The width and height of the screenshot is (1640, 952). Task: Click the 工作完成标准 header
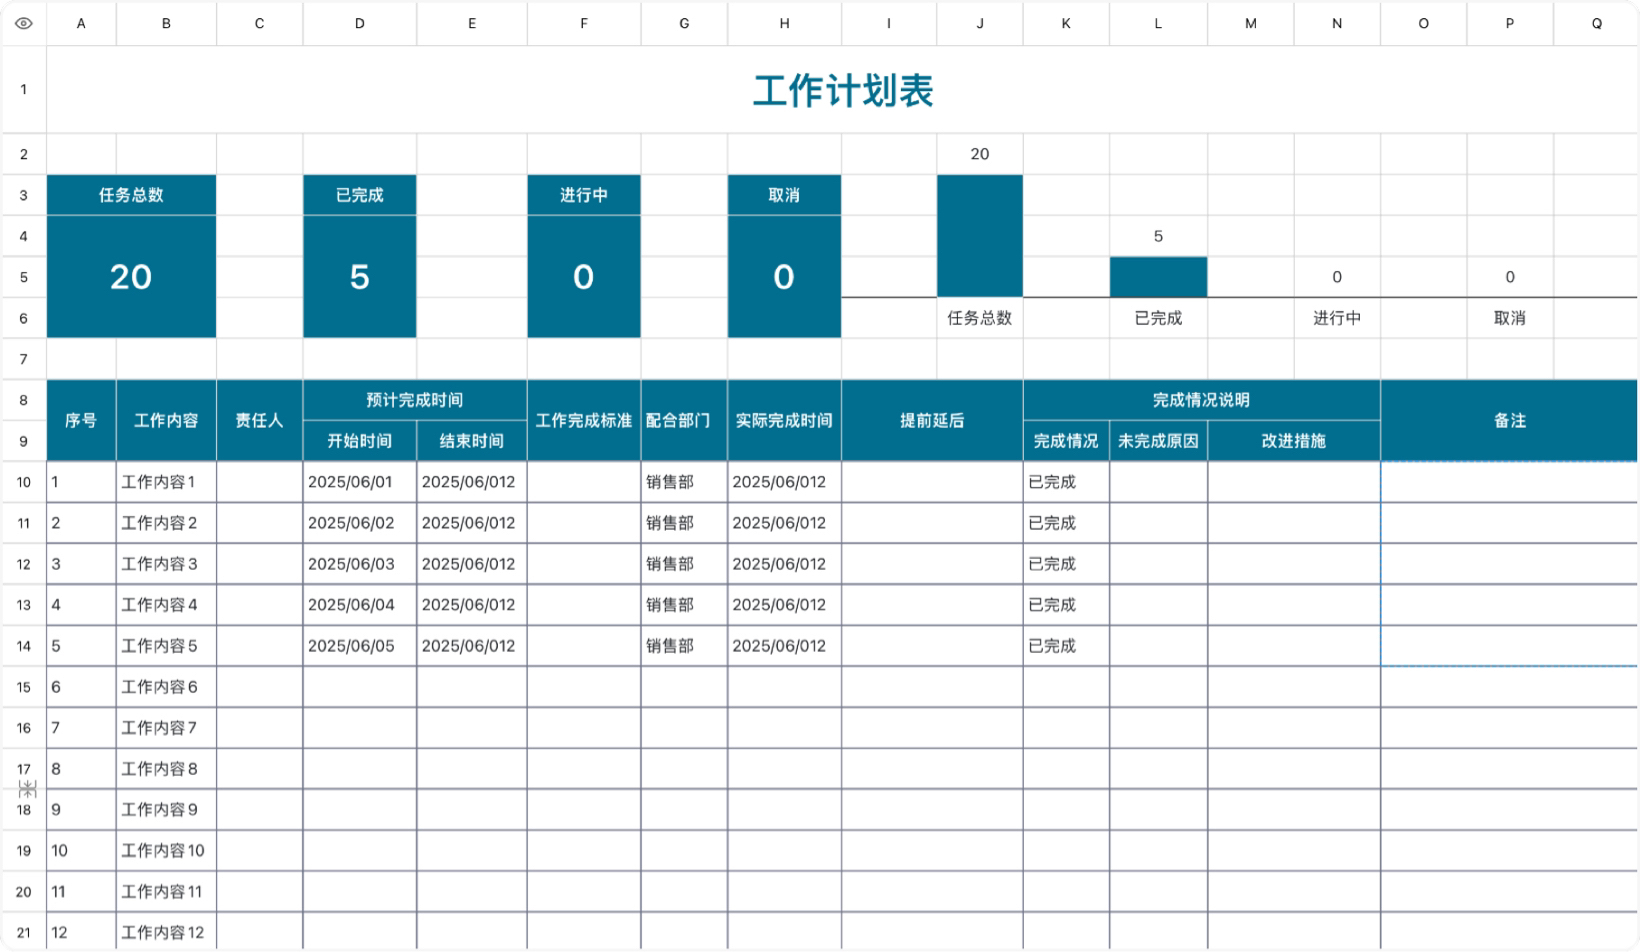pyautogui.click(x=584, y=420)
